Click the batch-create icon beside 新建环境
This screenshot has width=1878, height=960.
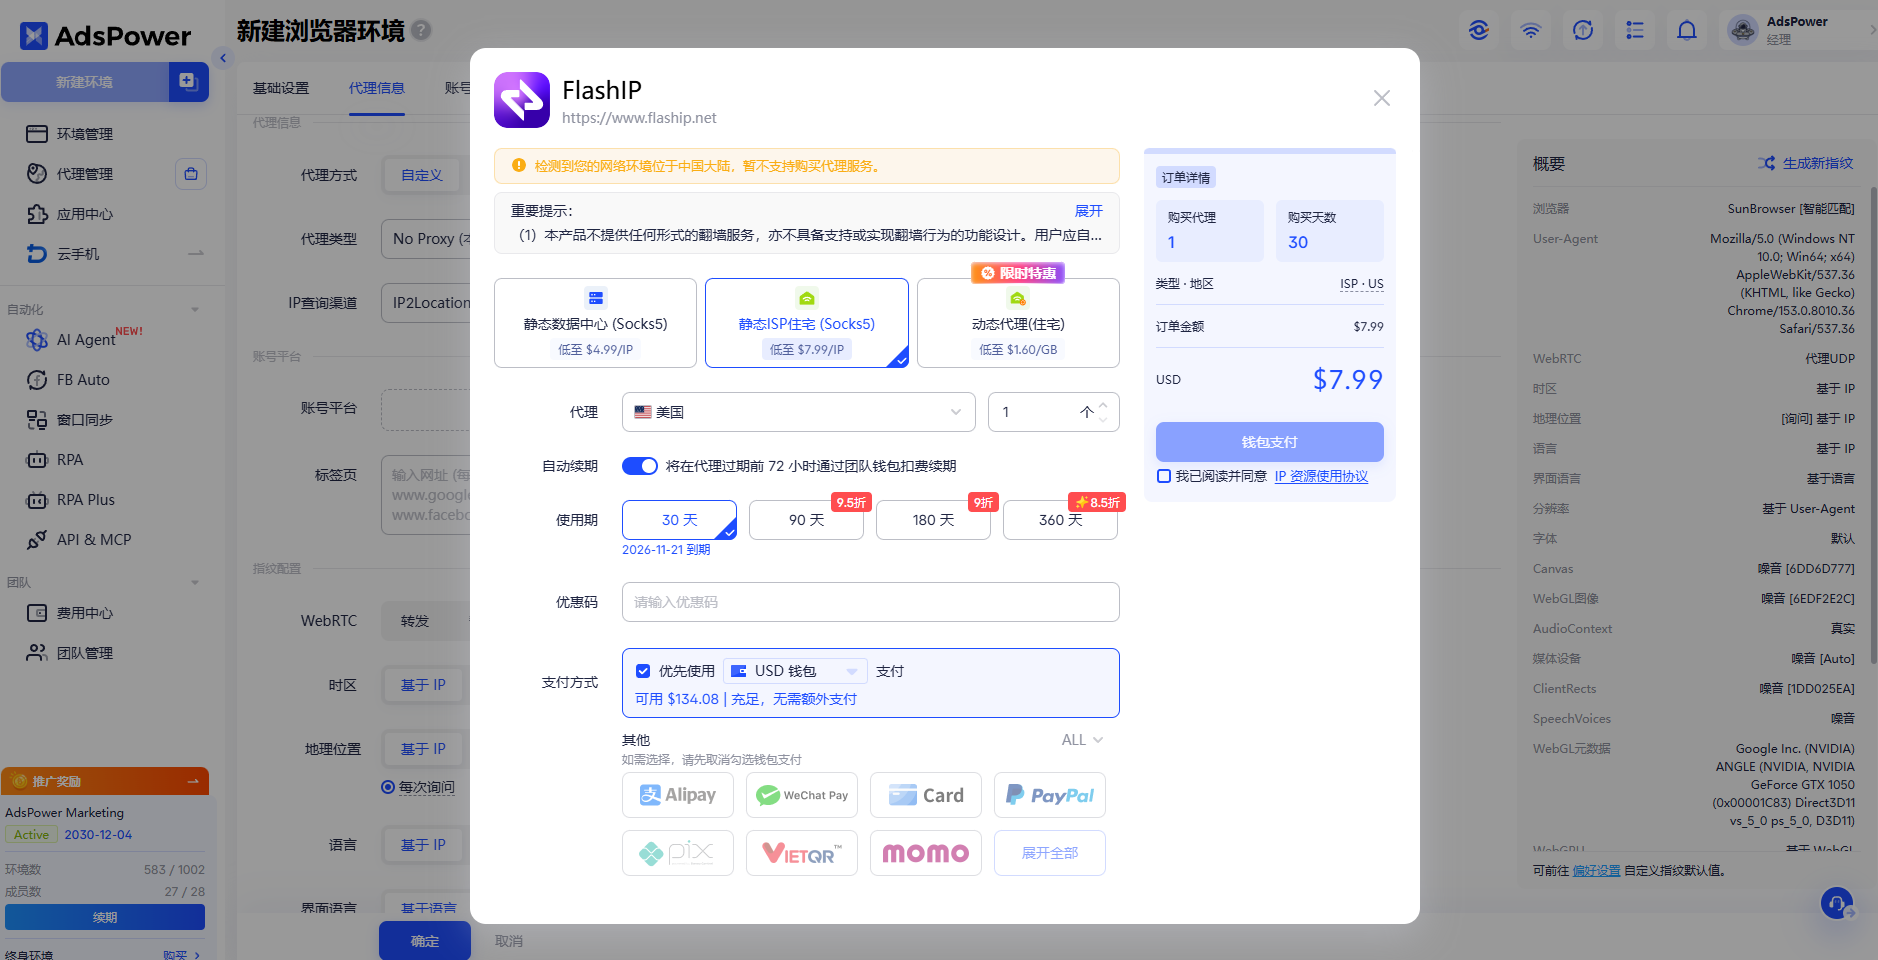[x=188, y=82]
